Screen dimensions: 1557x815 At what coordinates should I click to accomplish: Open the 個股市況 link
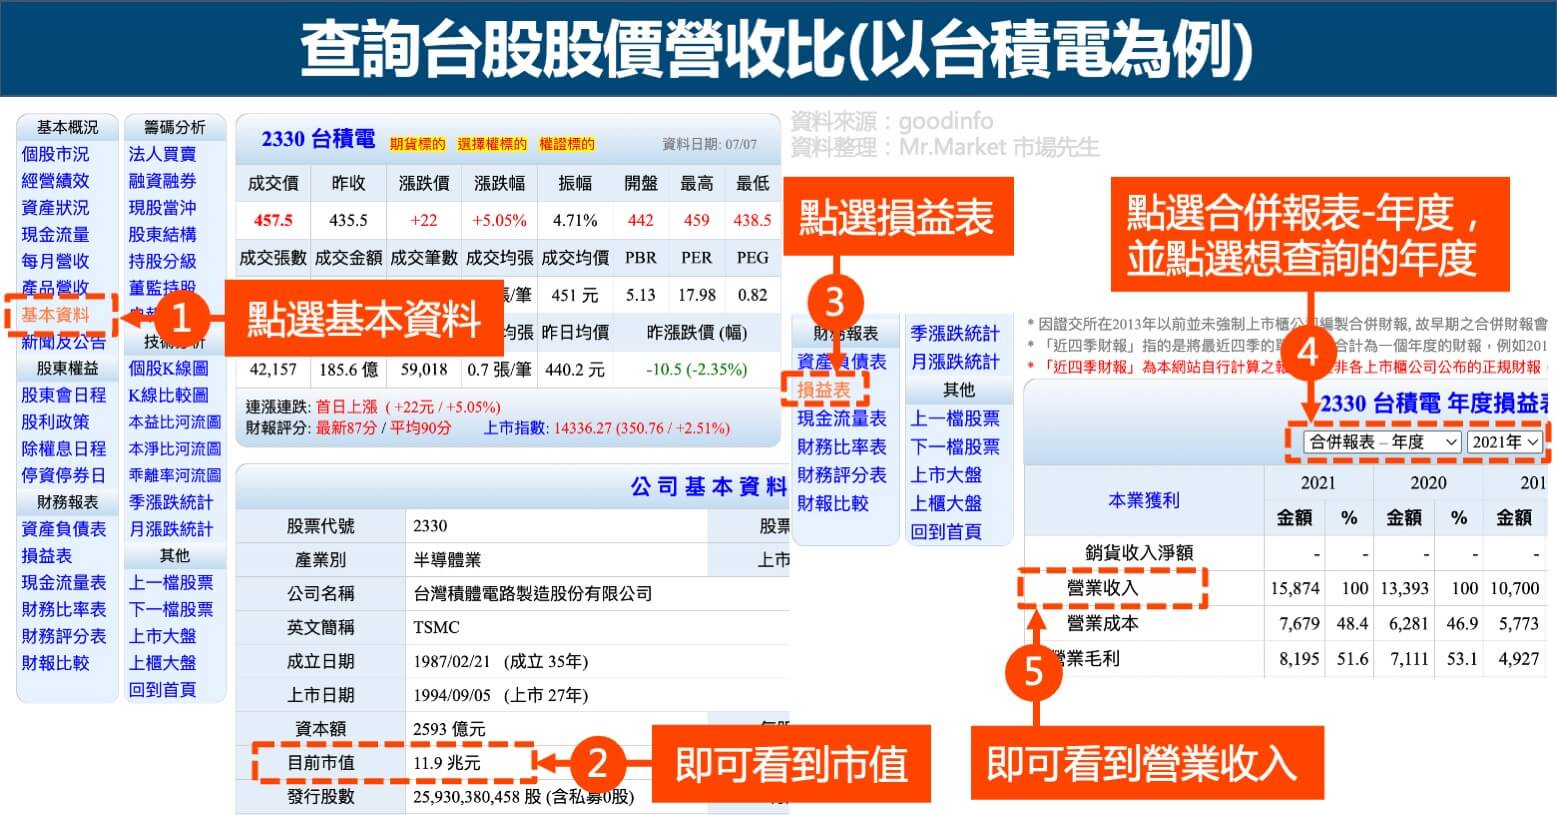point(56,154)
